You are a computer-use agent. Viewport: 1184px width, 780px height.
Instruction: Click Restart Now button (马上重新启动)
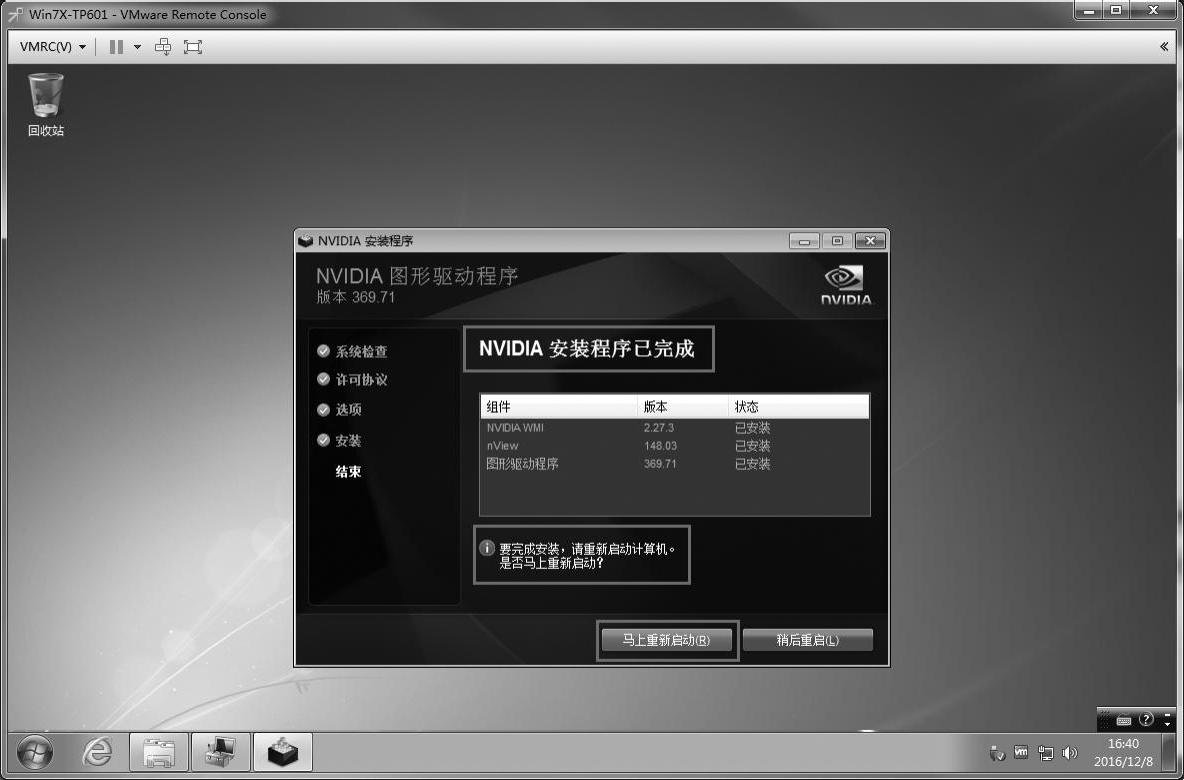(667, 640)
